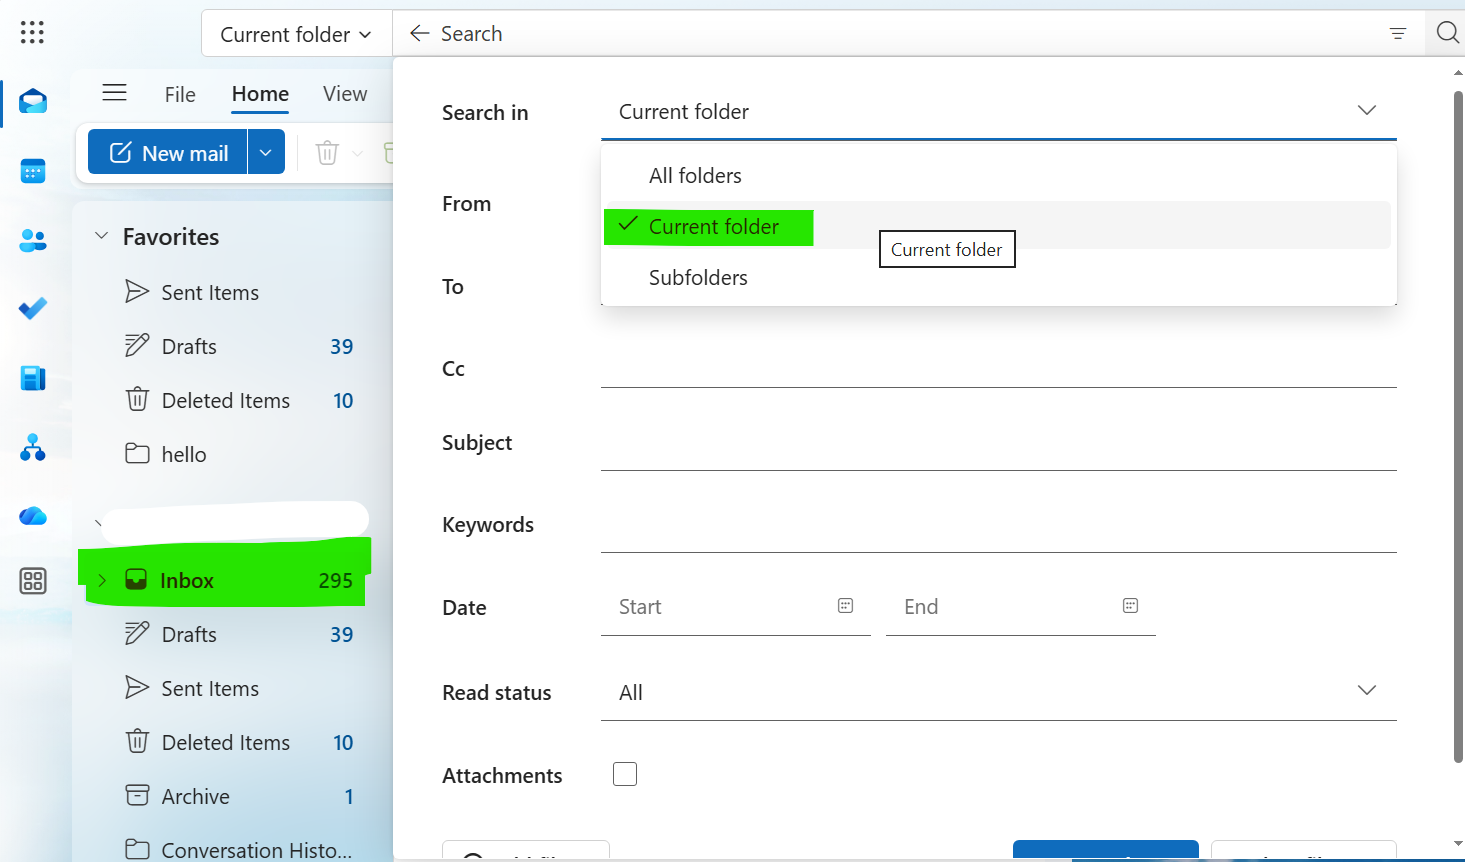Image resolution: width=1465 pixels, height=862 pixels.
Task: Open End date calendar picker
Action: click(x=1130, y=606)
